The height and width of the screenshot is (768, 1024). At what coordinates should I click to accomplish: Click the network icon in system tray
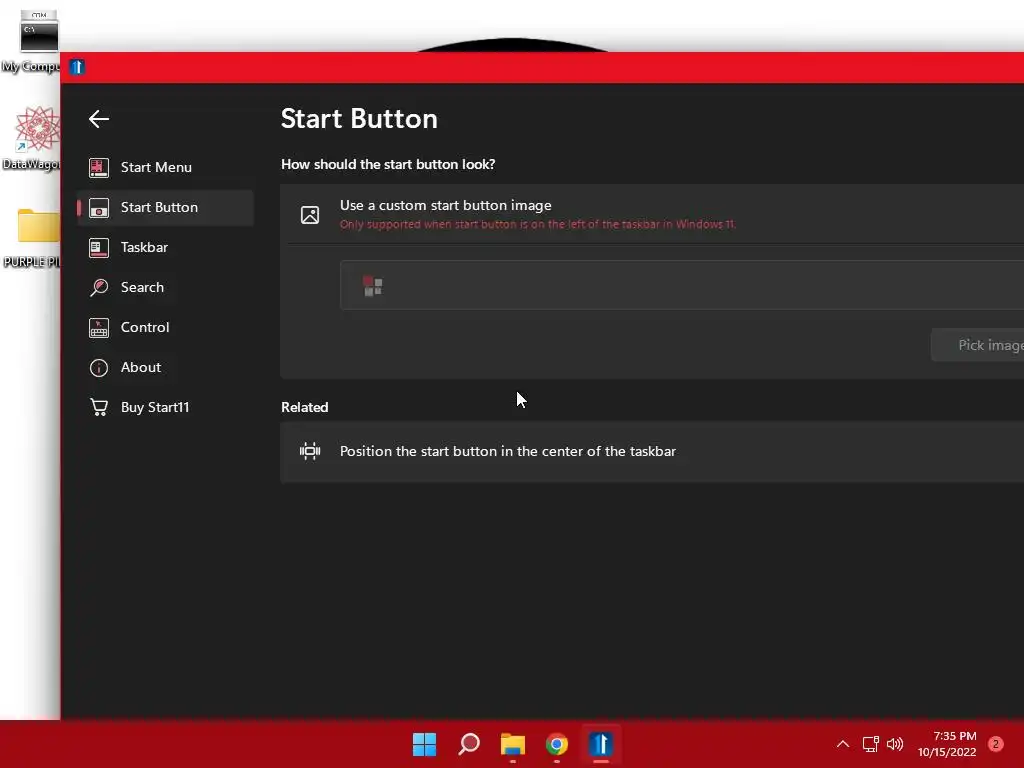tap(870, 744)
